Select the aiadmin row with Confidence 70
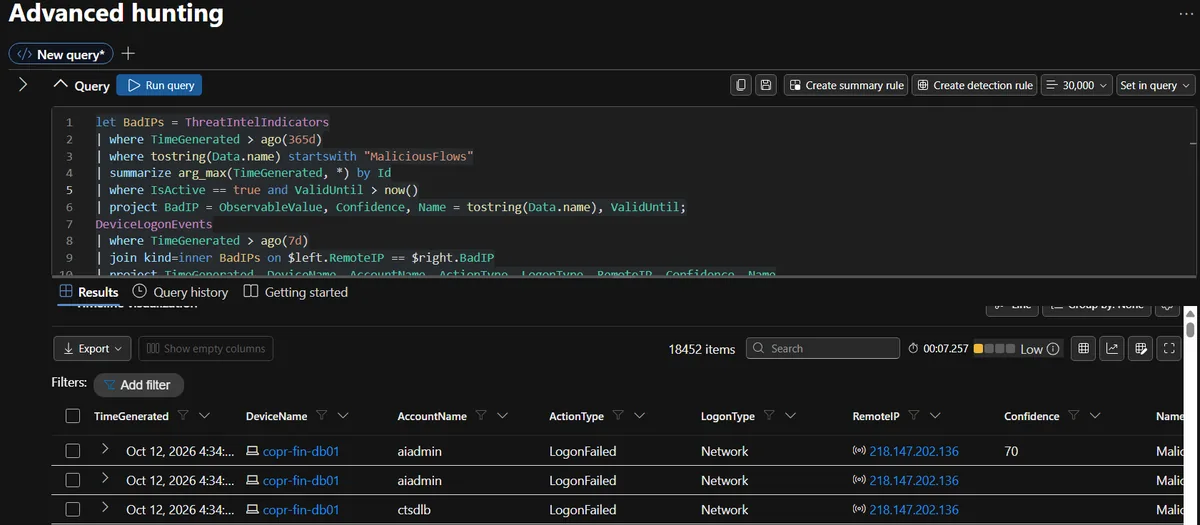Image resolution: width=1200 pixels, height=525 pixels. click(72, 451)
